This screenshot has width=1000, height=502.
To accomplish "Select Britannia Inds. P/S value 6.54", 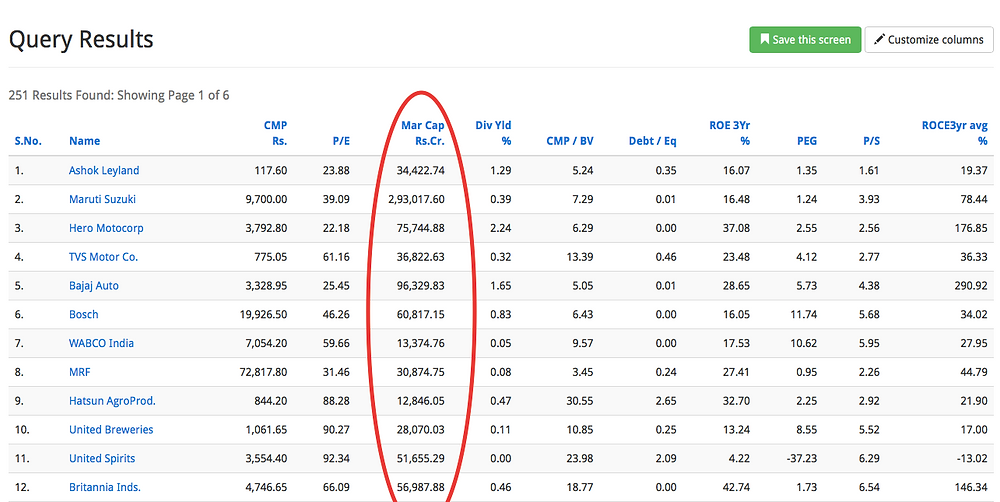I will [869, 487].
